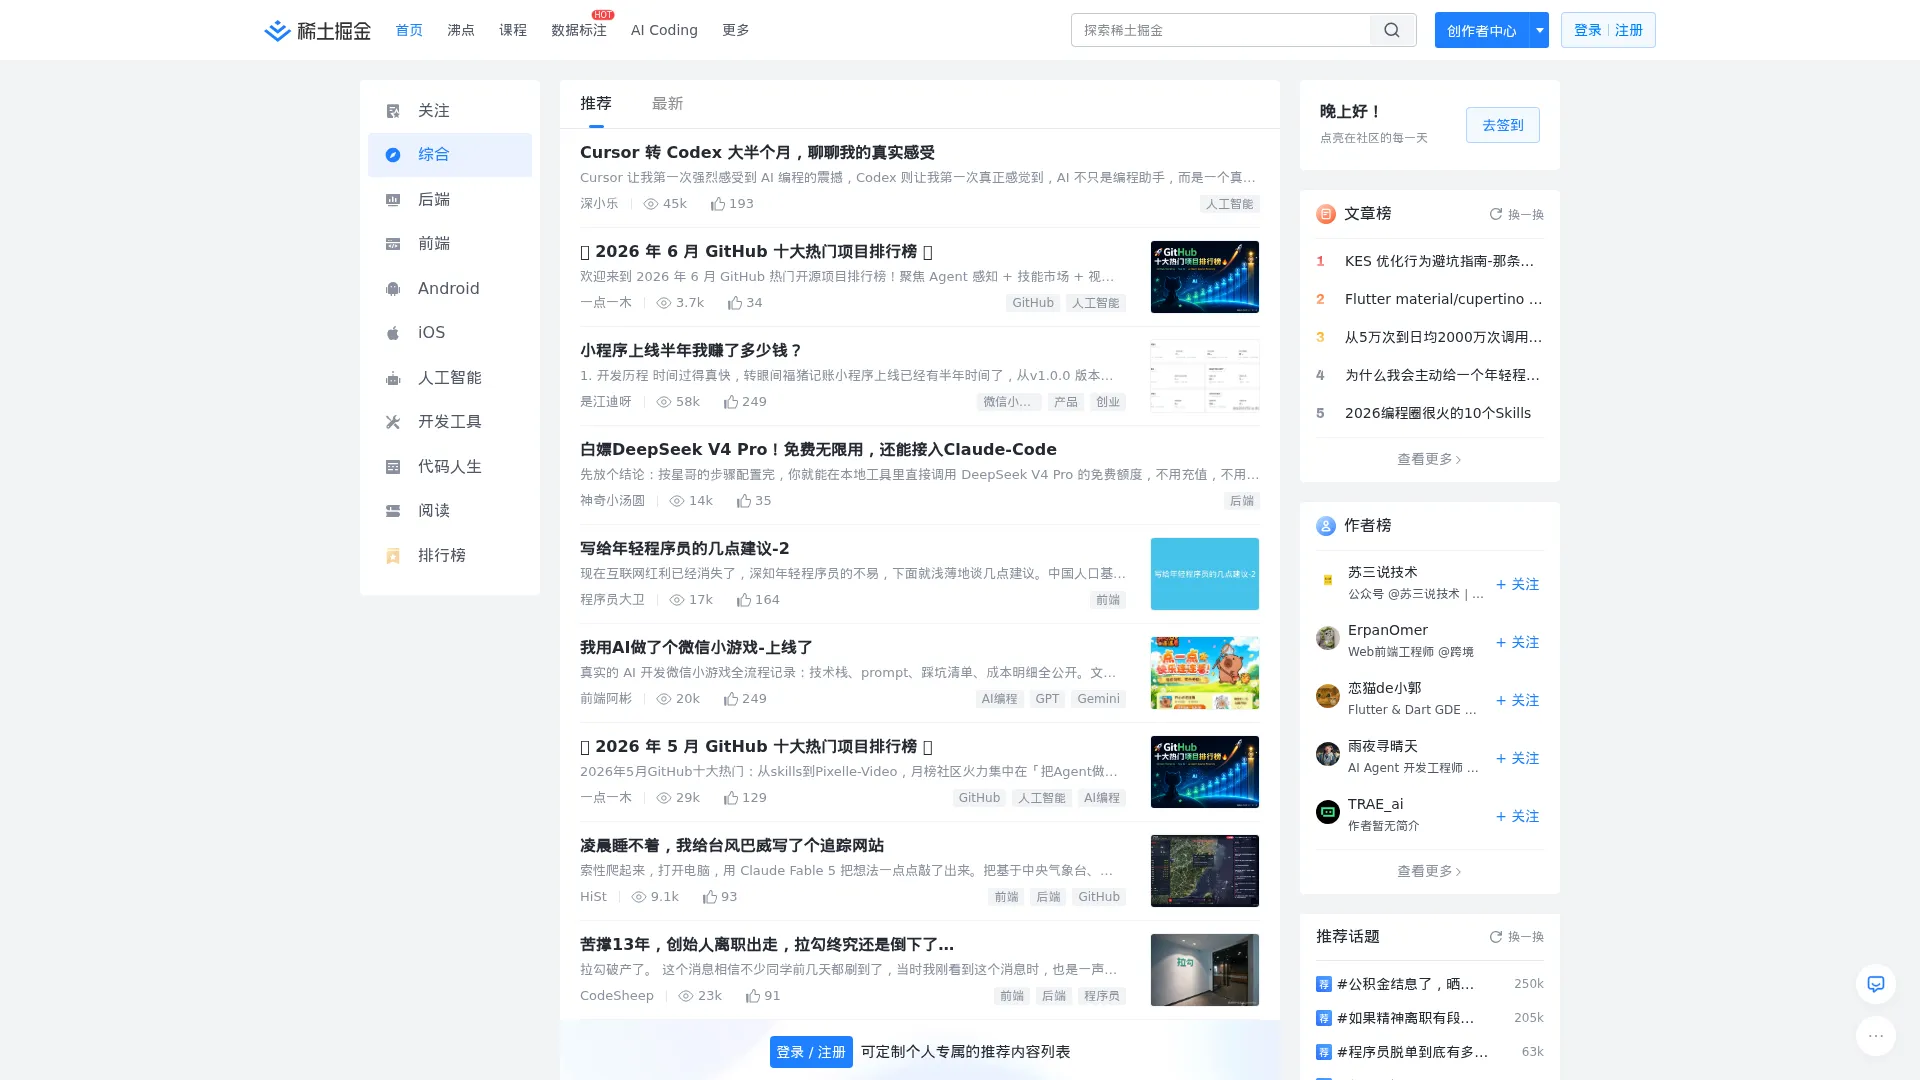
Task: Click author name CodeSheep
Action: tap(617, 996)
